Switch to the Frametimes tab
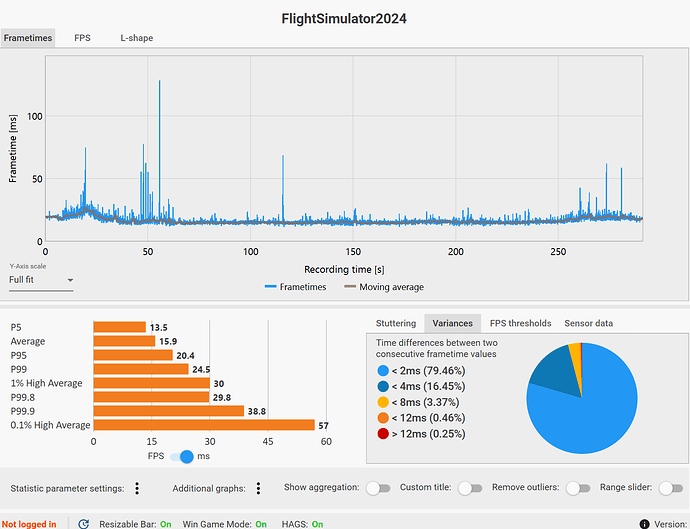 [x=28, y=38]
